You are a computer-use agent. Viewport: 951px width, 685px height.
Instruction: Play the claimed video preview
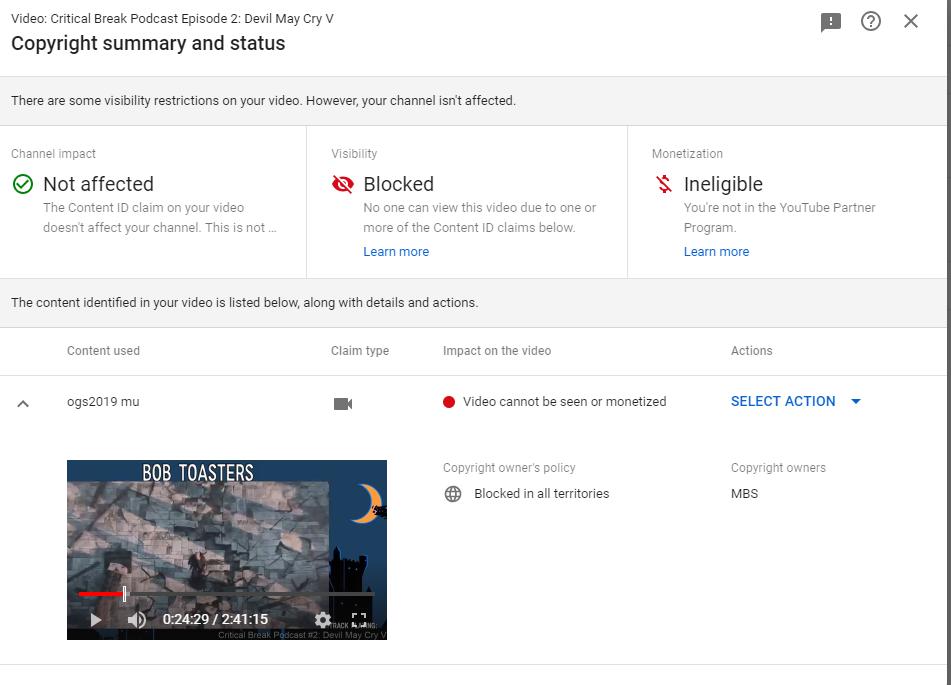tap(95, 619)
